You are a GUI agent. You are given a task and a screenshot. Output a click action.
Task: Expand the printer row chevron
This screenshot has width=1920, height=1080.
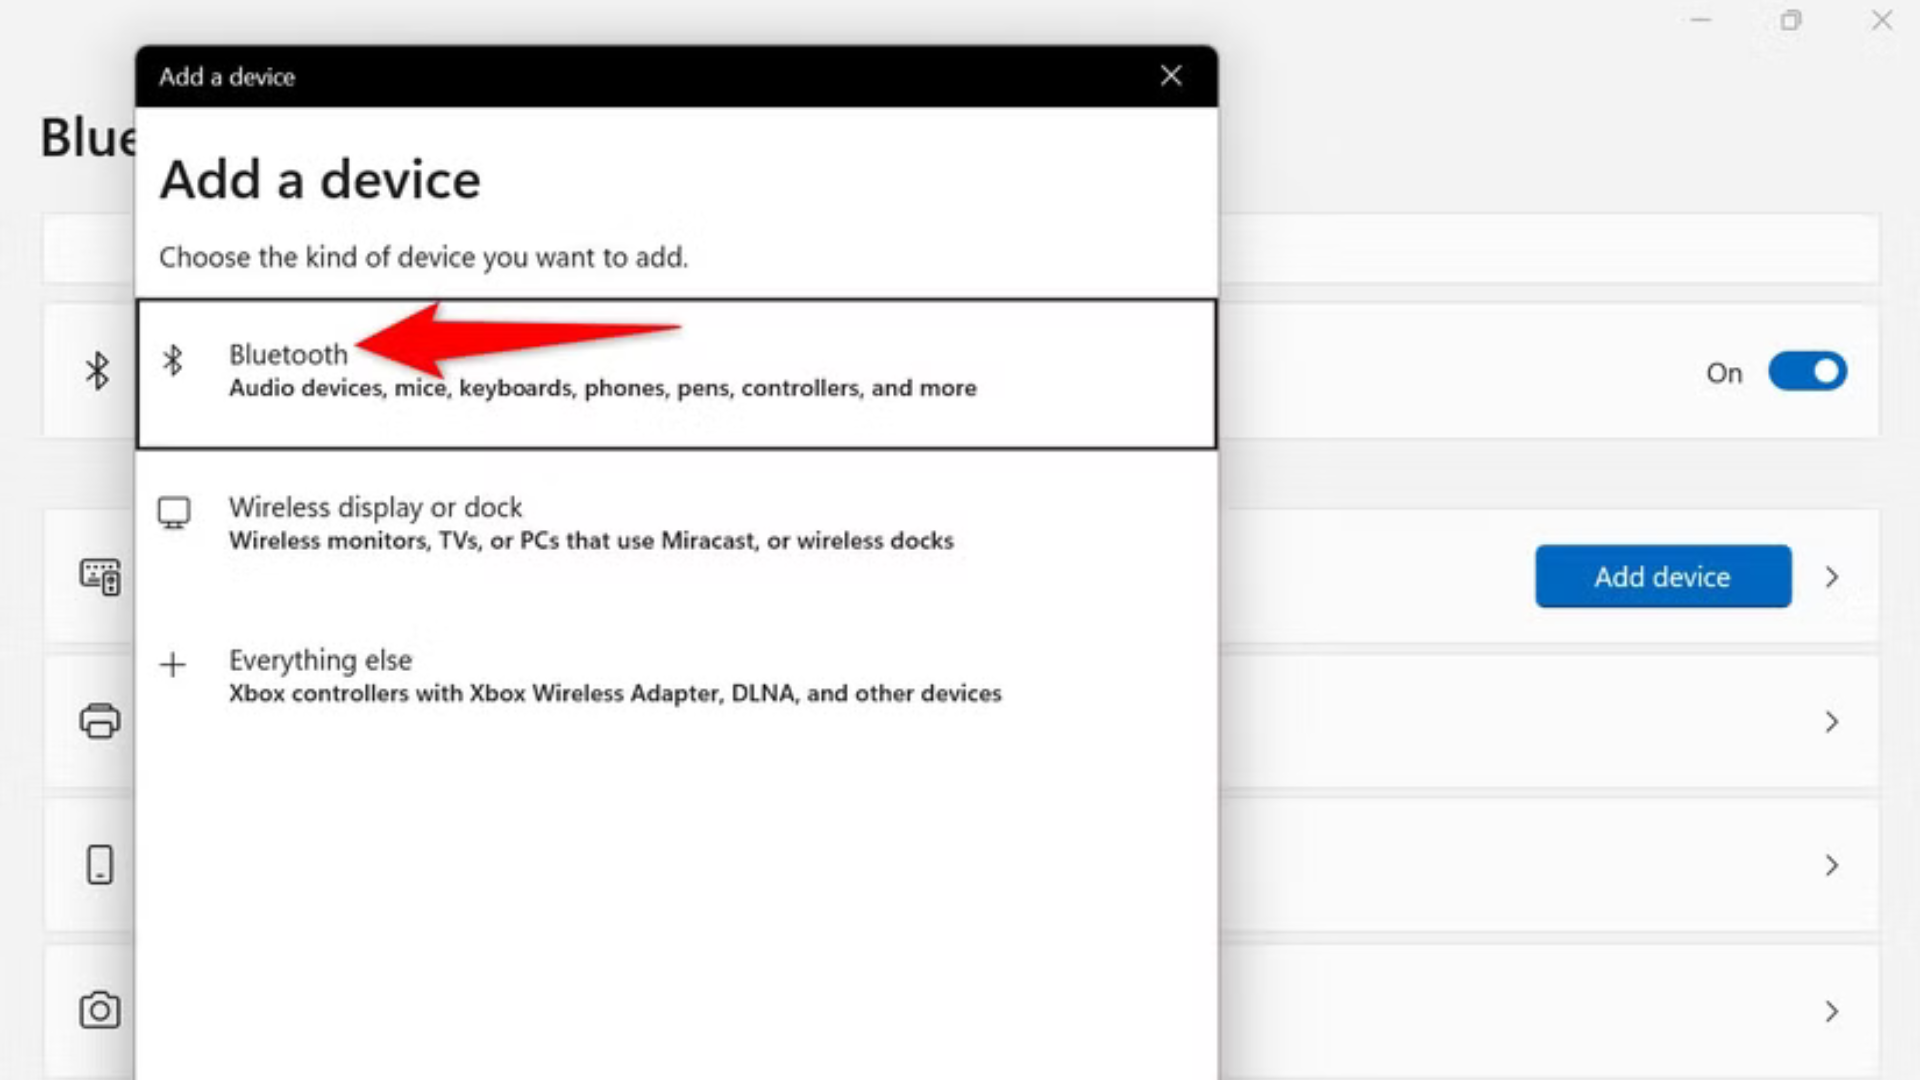pos(1832,721)
